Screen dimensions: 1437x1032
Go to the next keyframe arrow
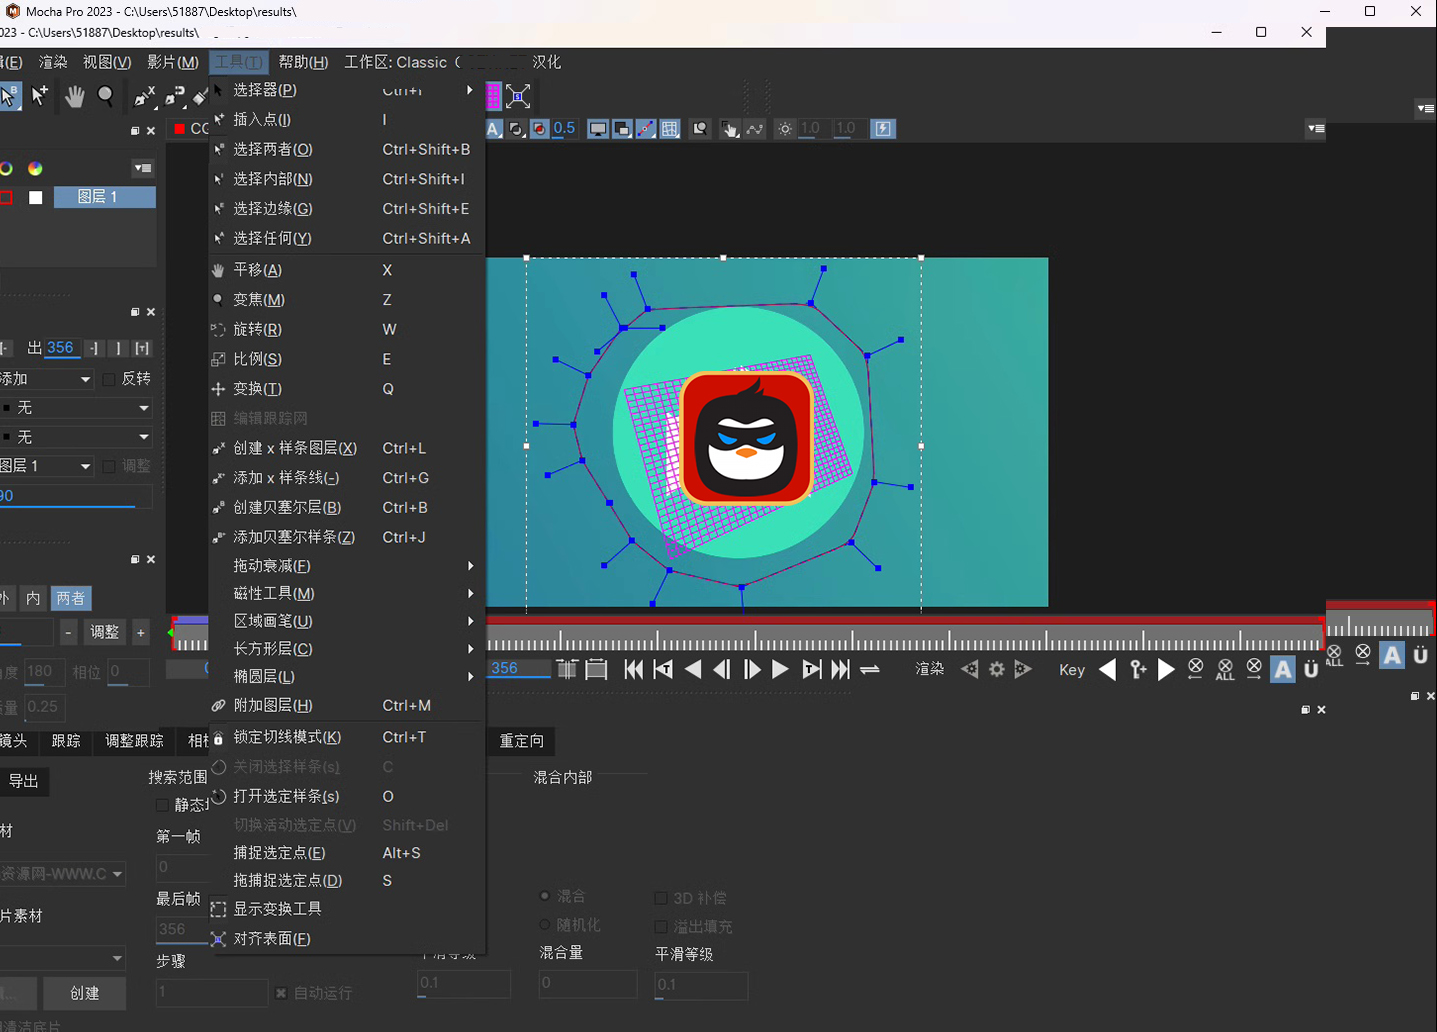(x=1166, y=670)
